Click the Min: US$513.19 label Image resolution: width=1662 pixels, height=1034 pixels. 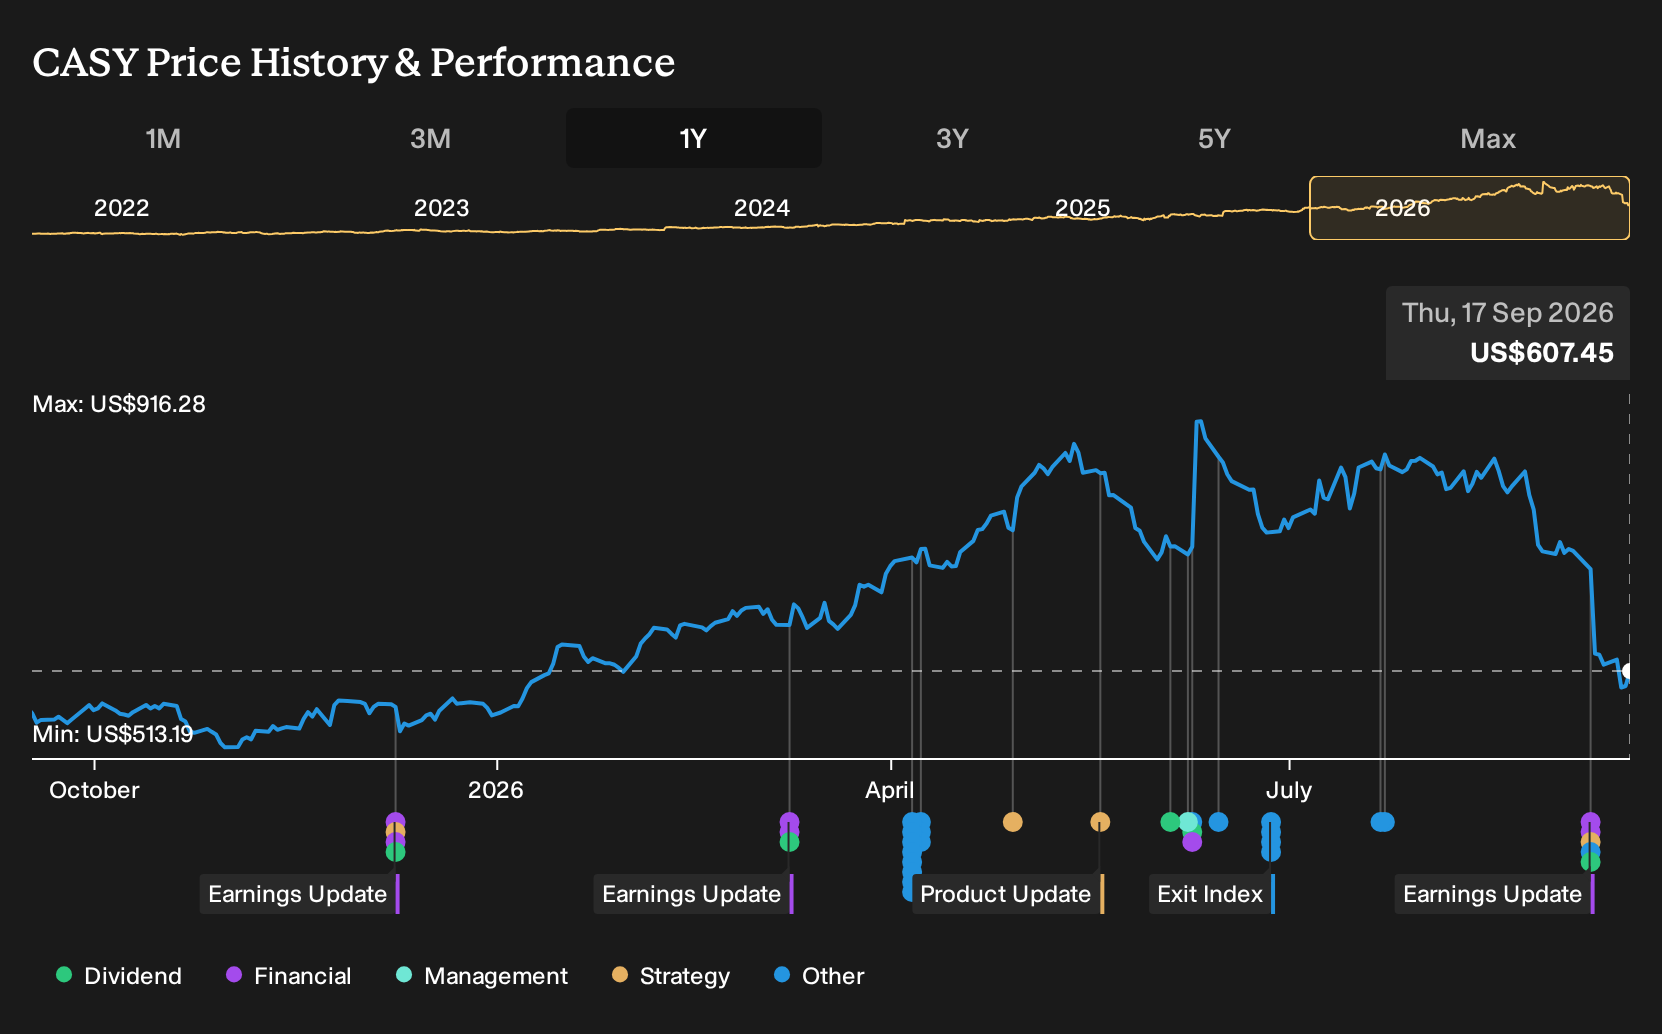click(113, 734)
